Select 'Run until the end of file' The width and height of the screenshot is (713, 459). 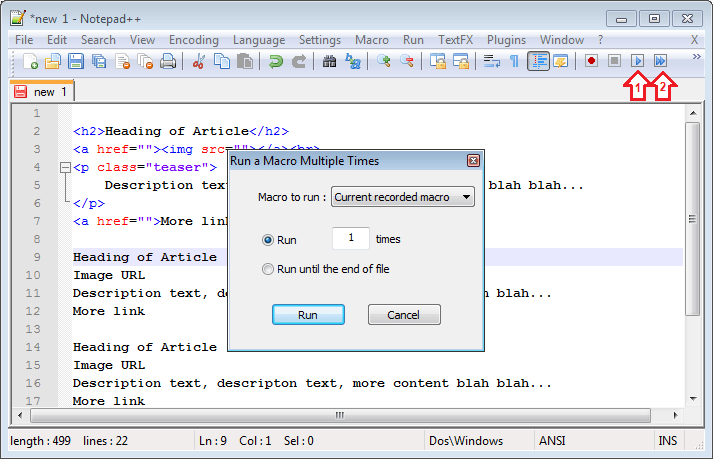(267, 269)
